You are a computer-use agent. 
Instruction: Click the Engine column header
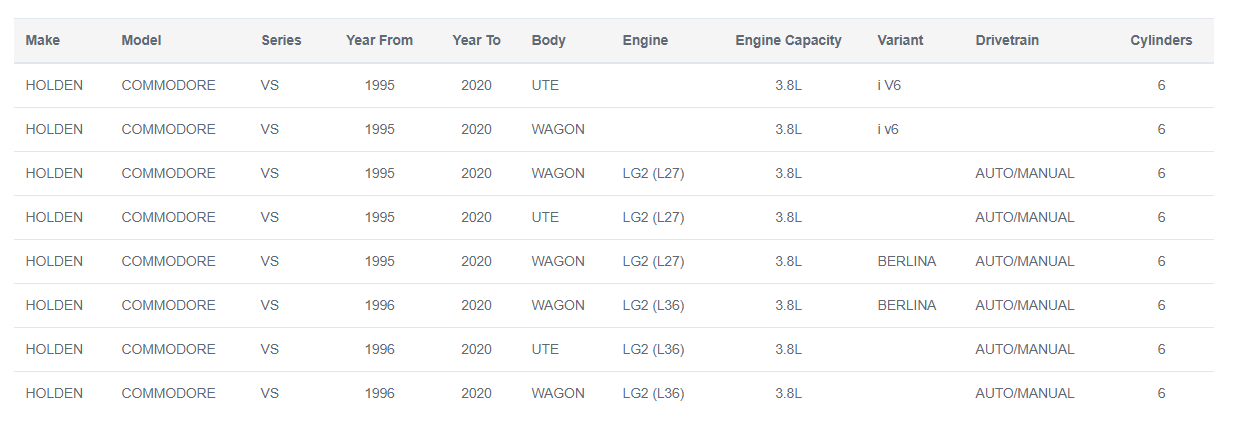coord(645,41)
